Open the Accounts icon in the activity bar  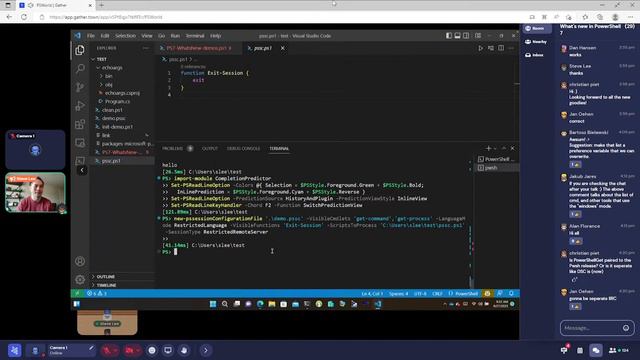pos(80,261)
